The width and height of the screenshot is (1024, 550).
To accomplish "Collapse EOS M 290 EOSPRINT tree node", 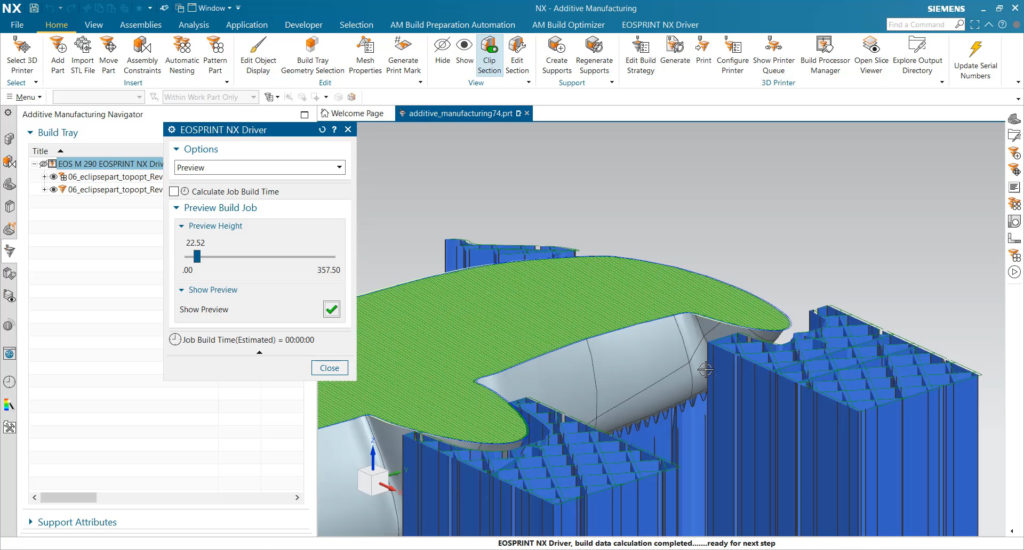I will point(35,164).
